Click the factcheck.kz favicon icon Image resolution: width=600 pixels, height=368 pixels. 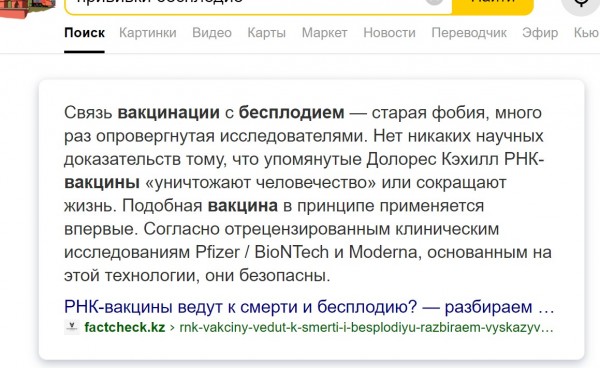[72, 327]
